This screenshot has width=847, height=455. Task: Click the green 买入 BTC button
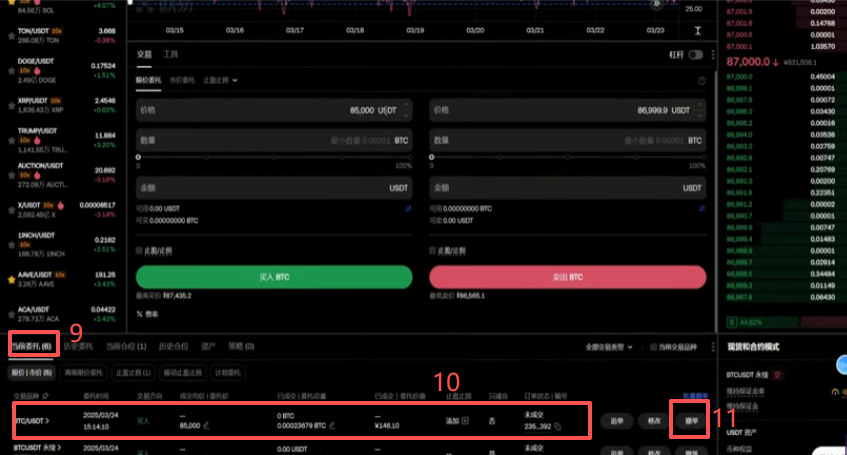pos(274,277)
